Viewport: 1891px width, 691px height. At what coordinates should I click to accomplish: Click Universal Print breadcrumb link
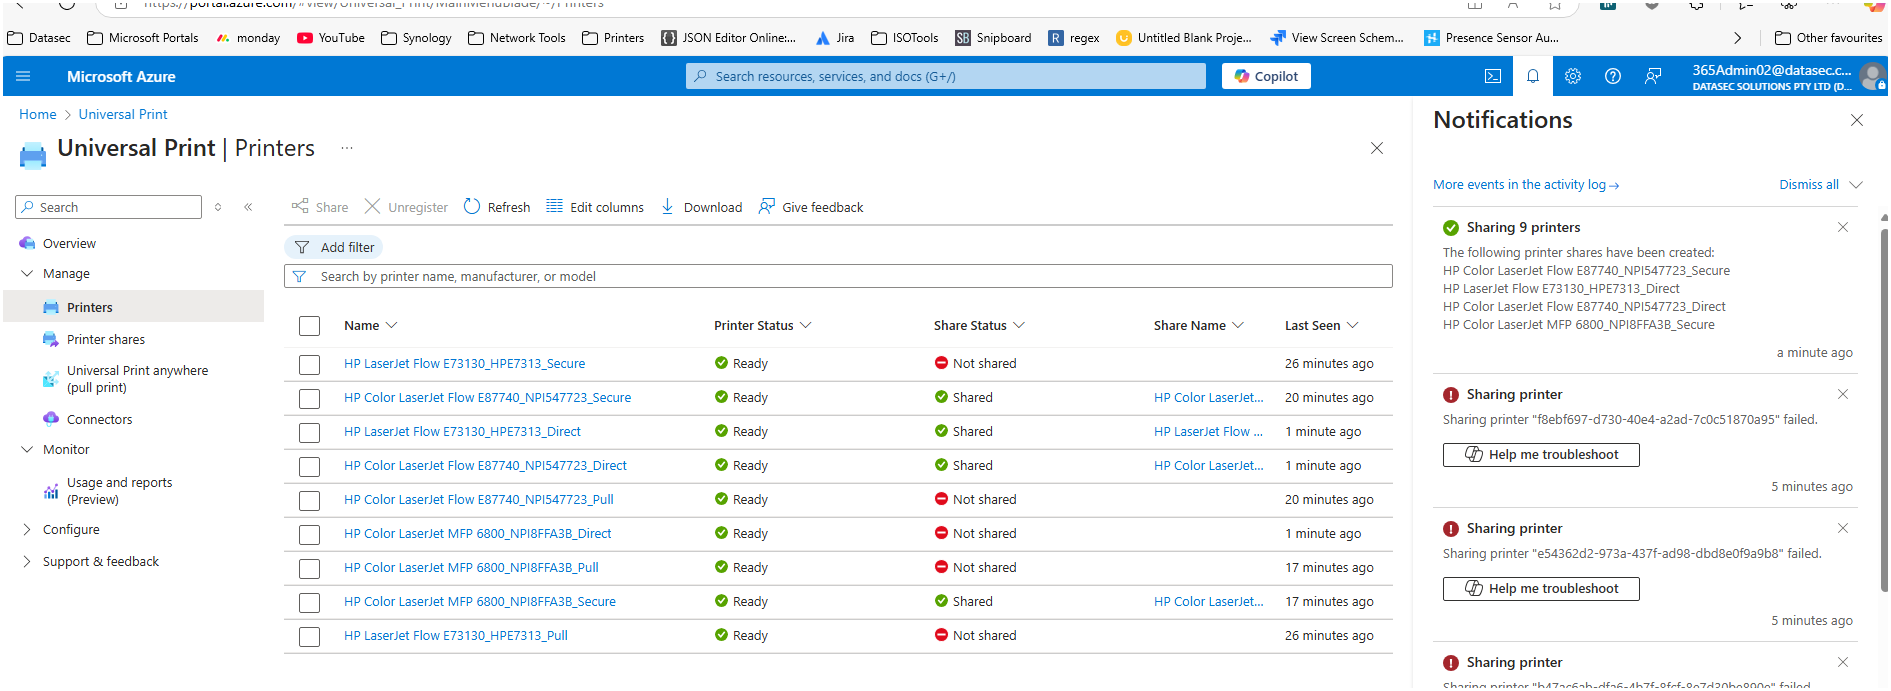[123, 114]
